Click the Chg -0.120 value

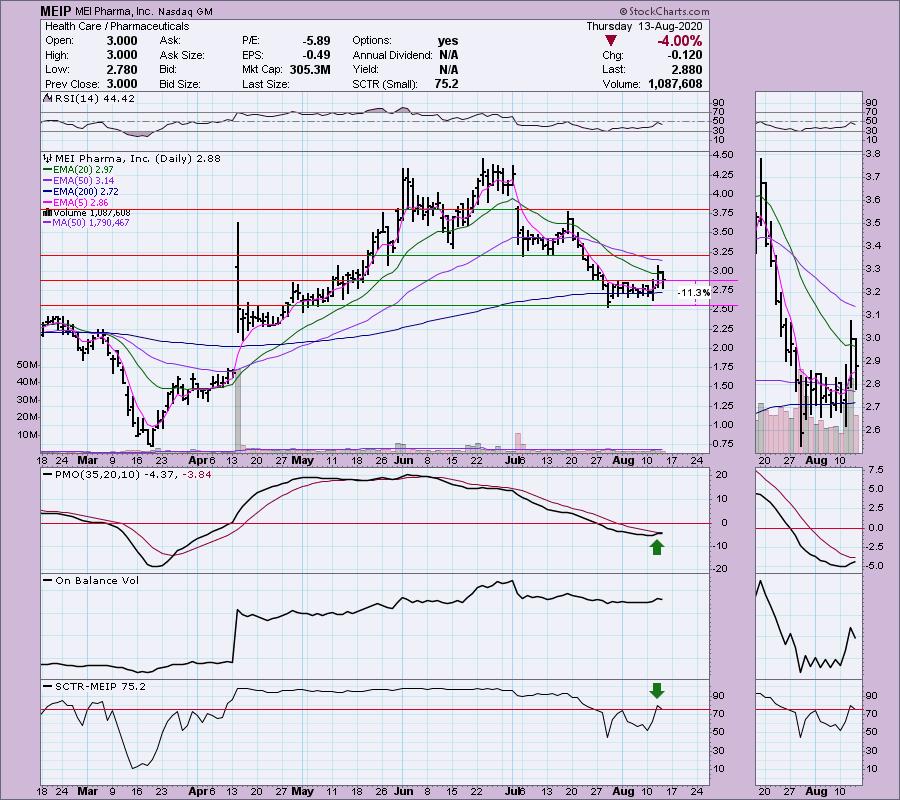685,55
